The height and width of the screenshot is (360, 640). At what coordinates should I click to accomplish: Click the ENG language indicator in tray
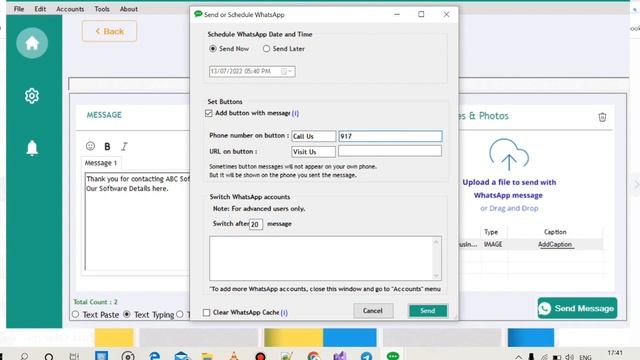[x=585, y=358]
